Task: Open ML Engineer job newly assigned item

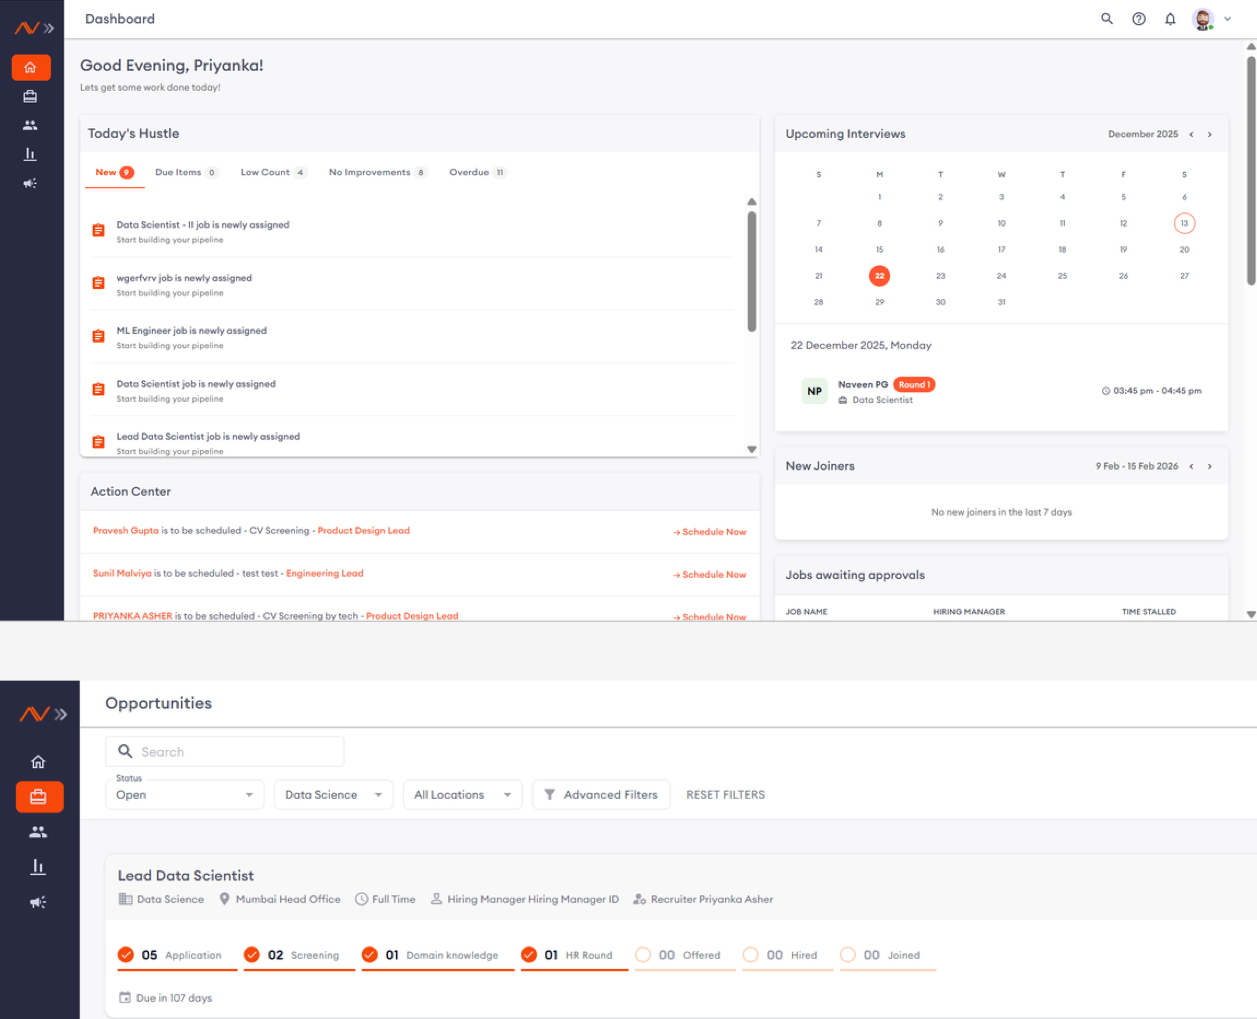Action: [x=412, y=337]
